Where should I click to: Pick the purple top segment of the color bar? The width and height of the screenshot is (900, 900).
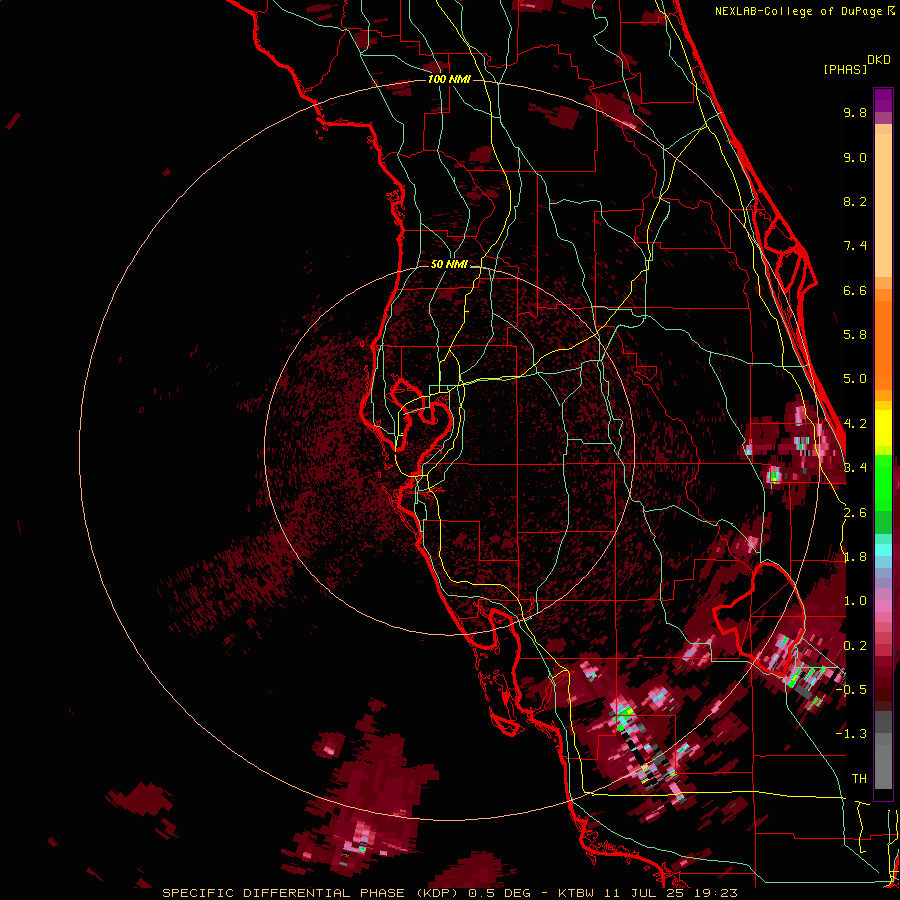click(883, 100)
